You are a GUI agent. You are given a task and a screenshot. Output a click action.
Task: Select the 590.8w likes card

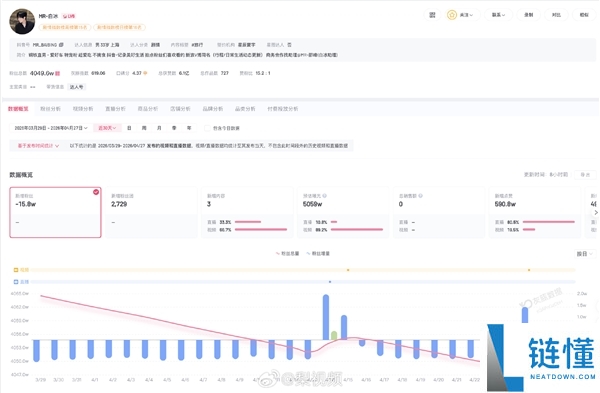(x=535, y=212)
